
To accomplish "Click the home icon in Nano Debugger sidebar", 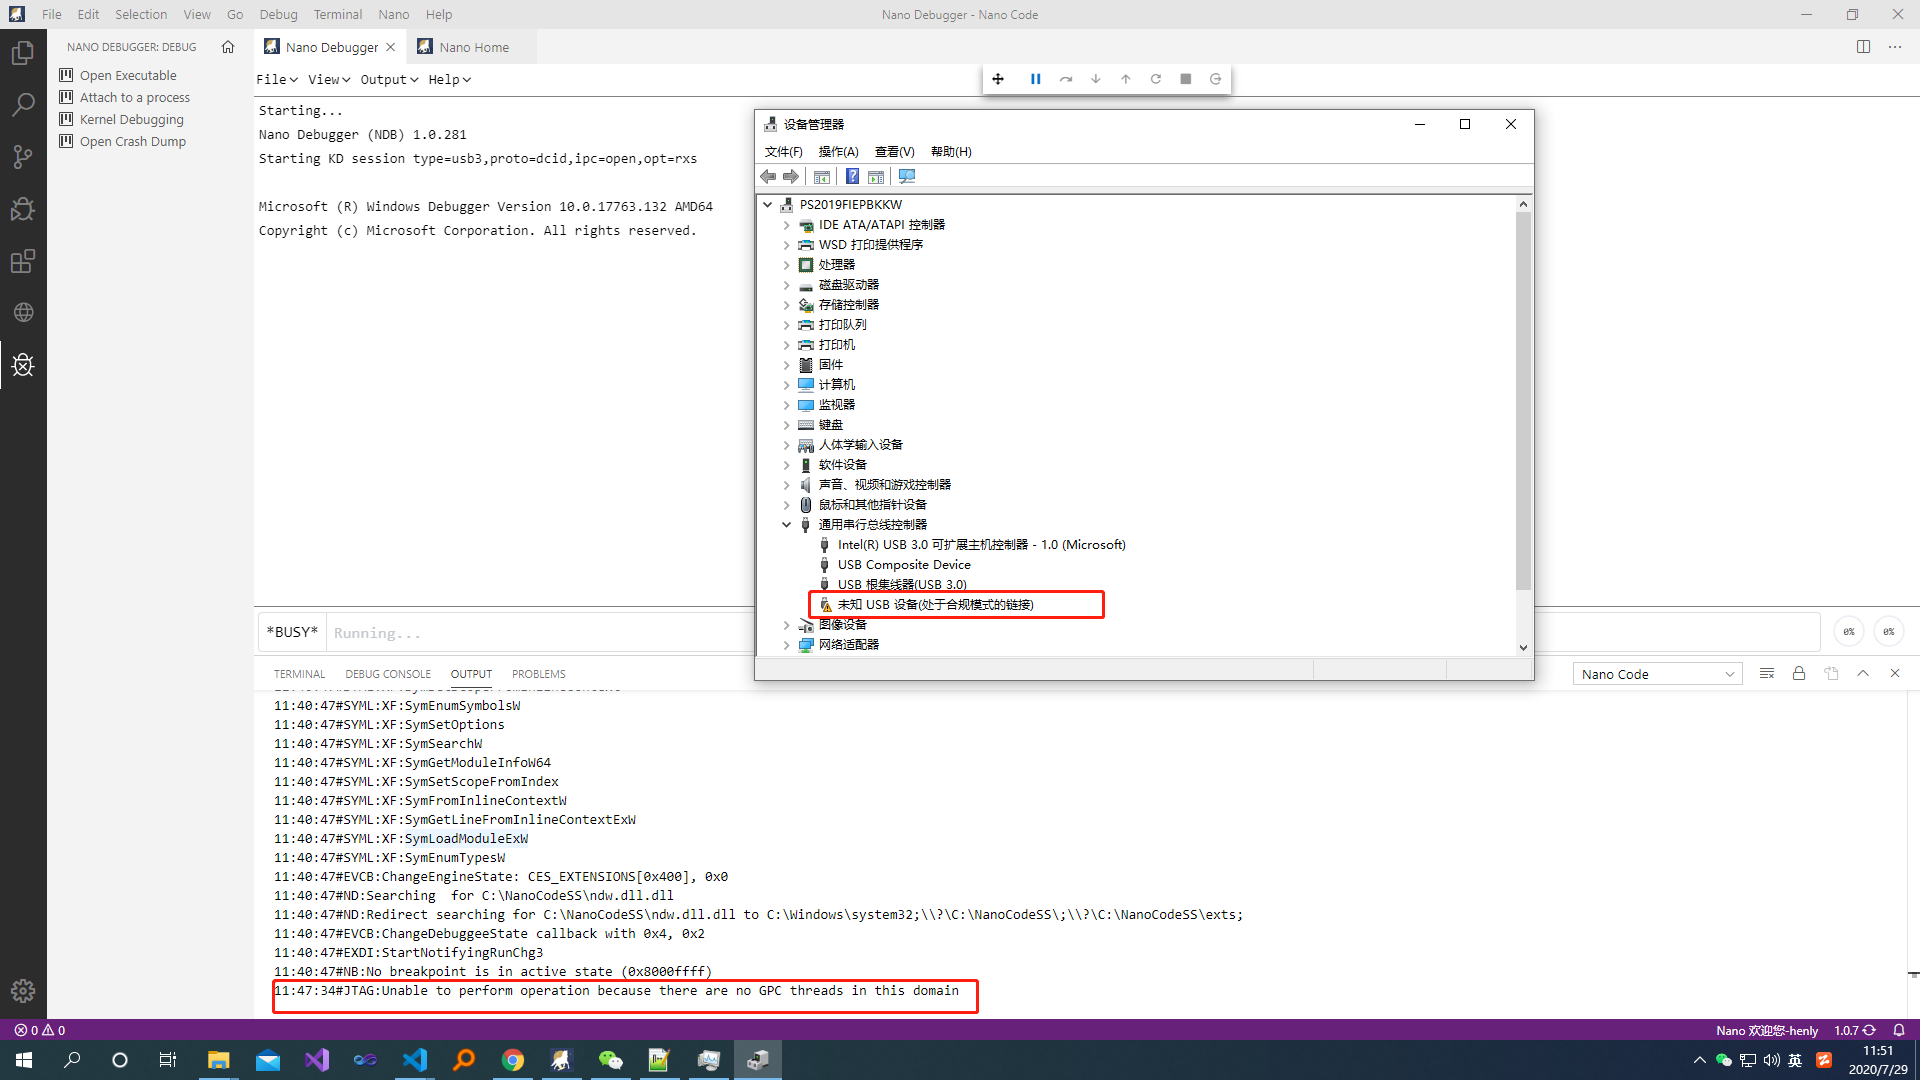I will pos(228,47).
